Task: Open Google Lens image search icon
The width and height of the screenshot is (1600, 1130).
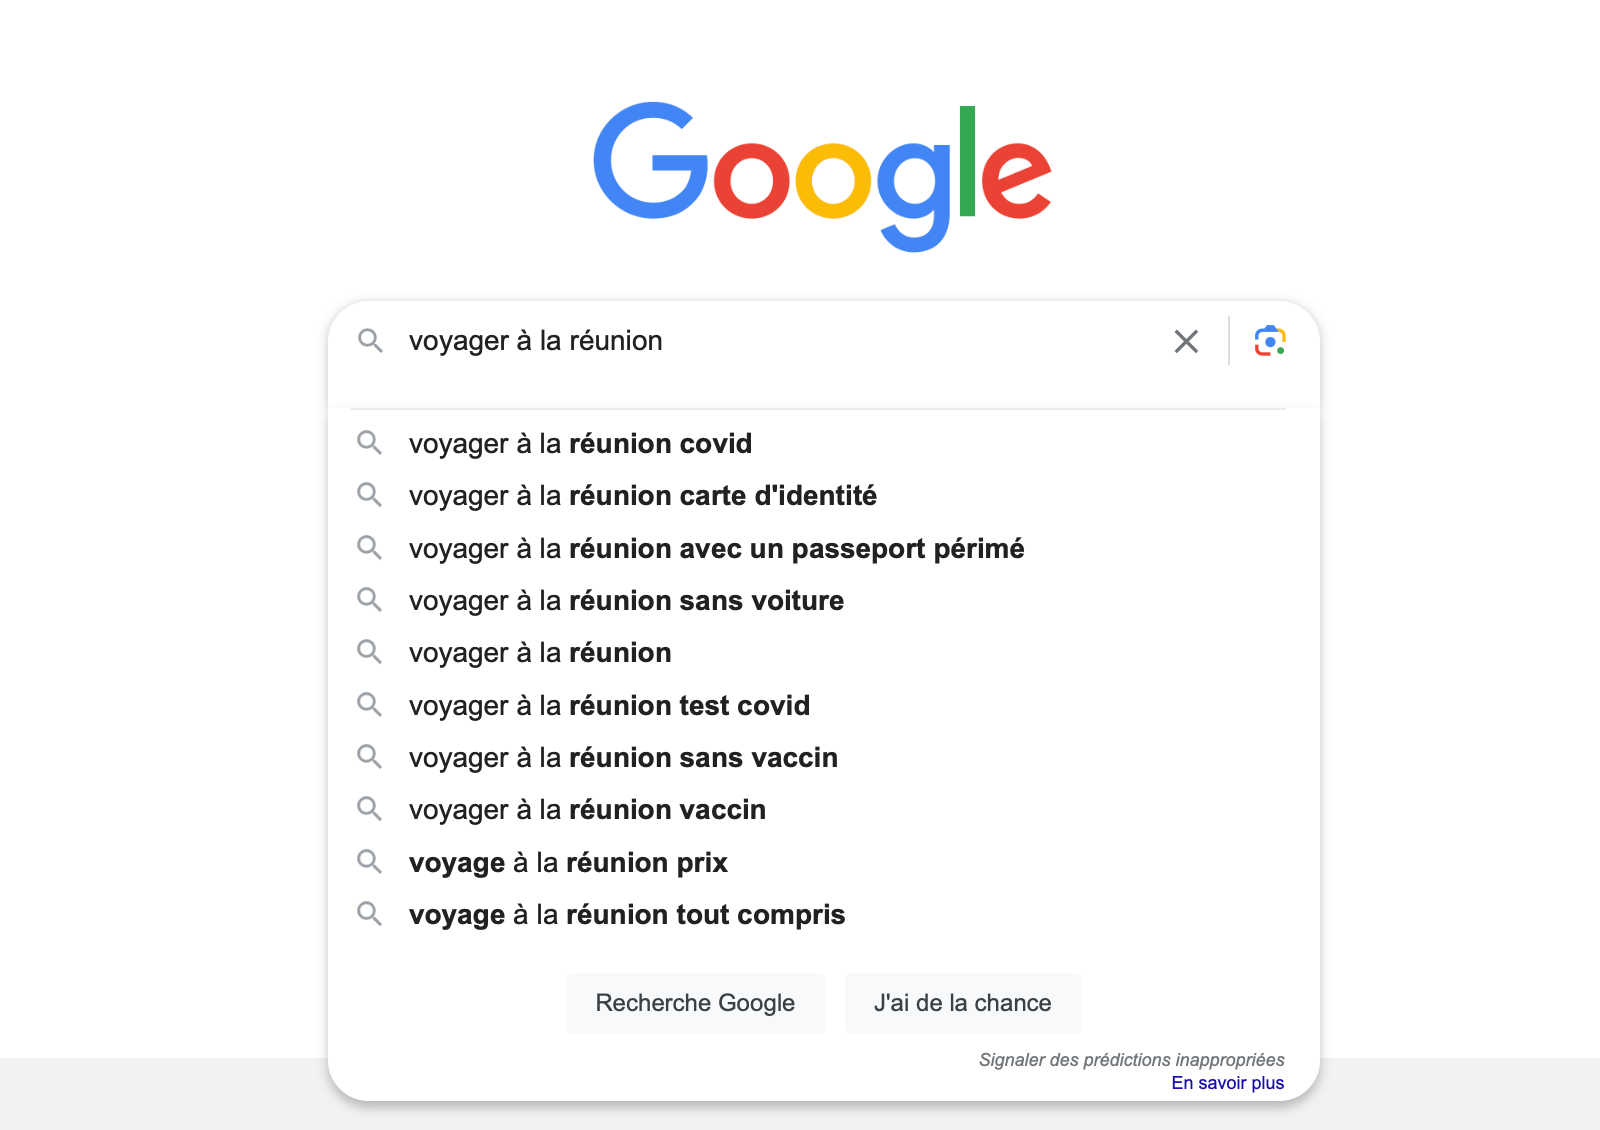Action: pos(1270,341)
